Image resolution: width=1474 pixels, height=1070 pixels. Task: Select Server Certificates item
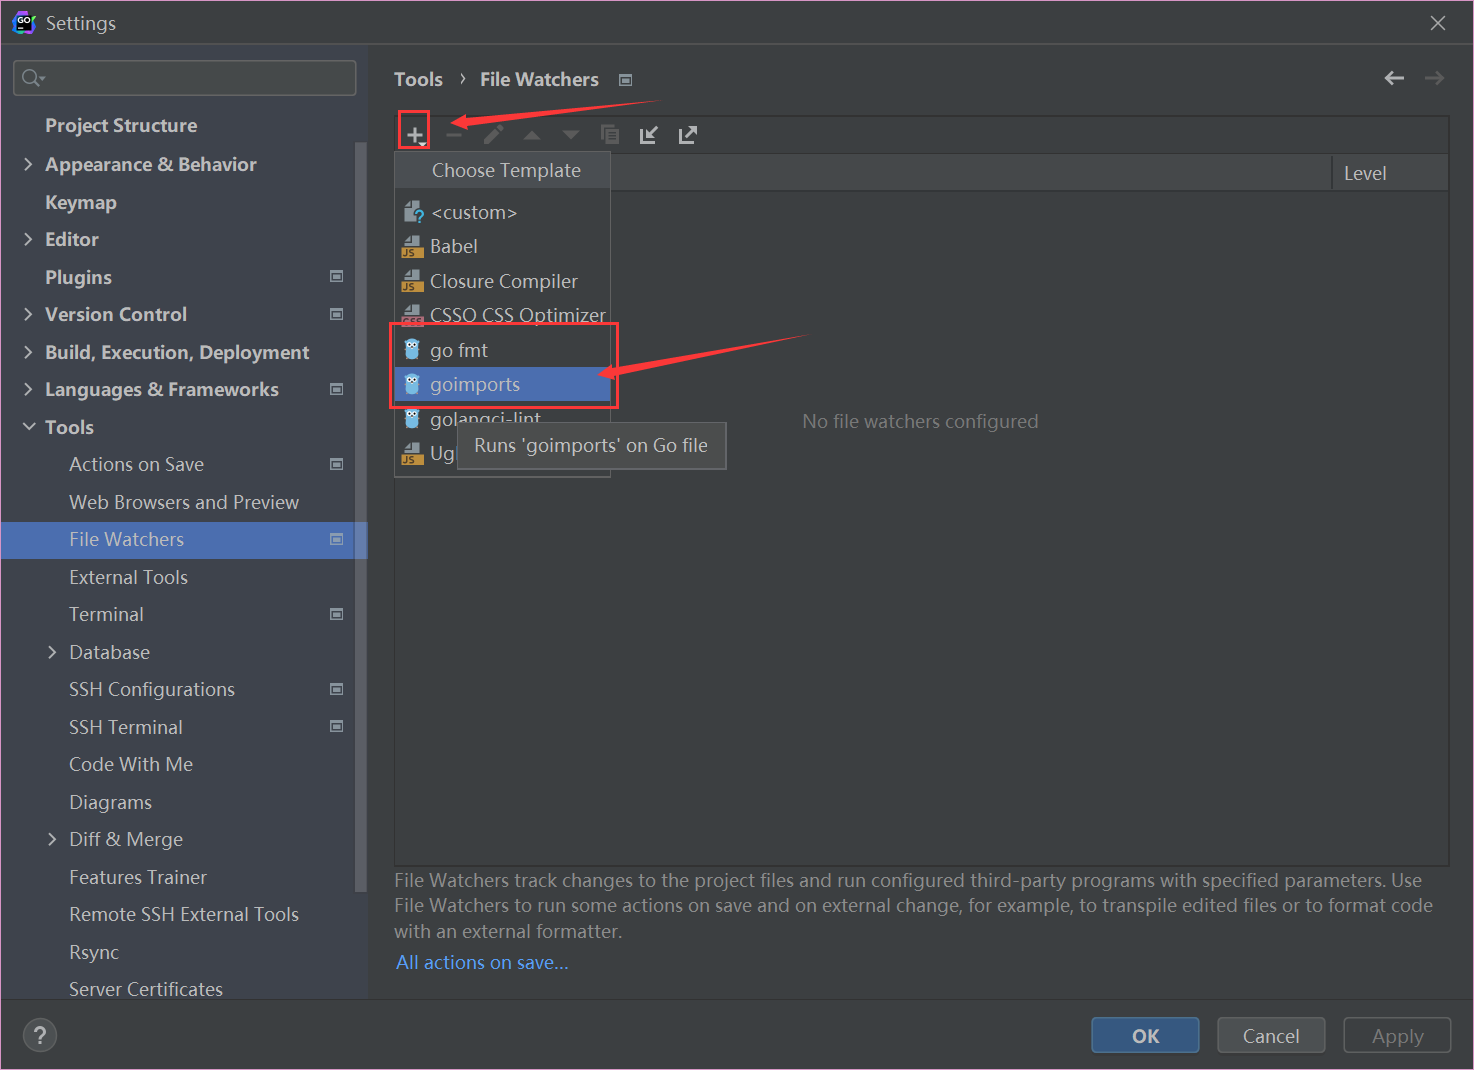(146, 989)
